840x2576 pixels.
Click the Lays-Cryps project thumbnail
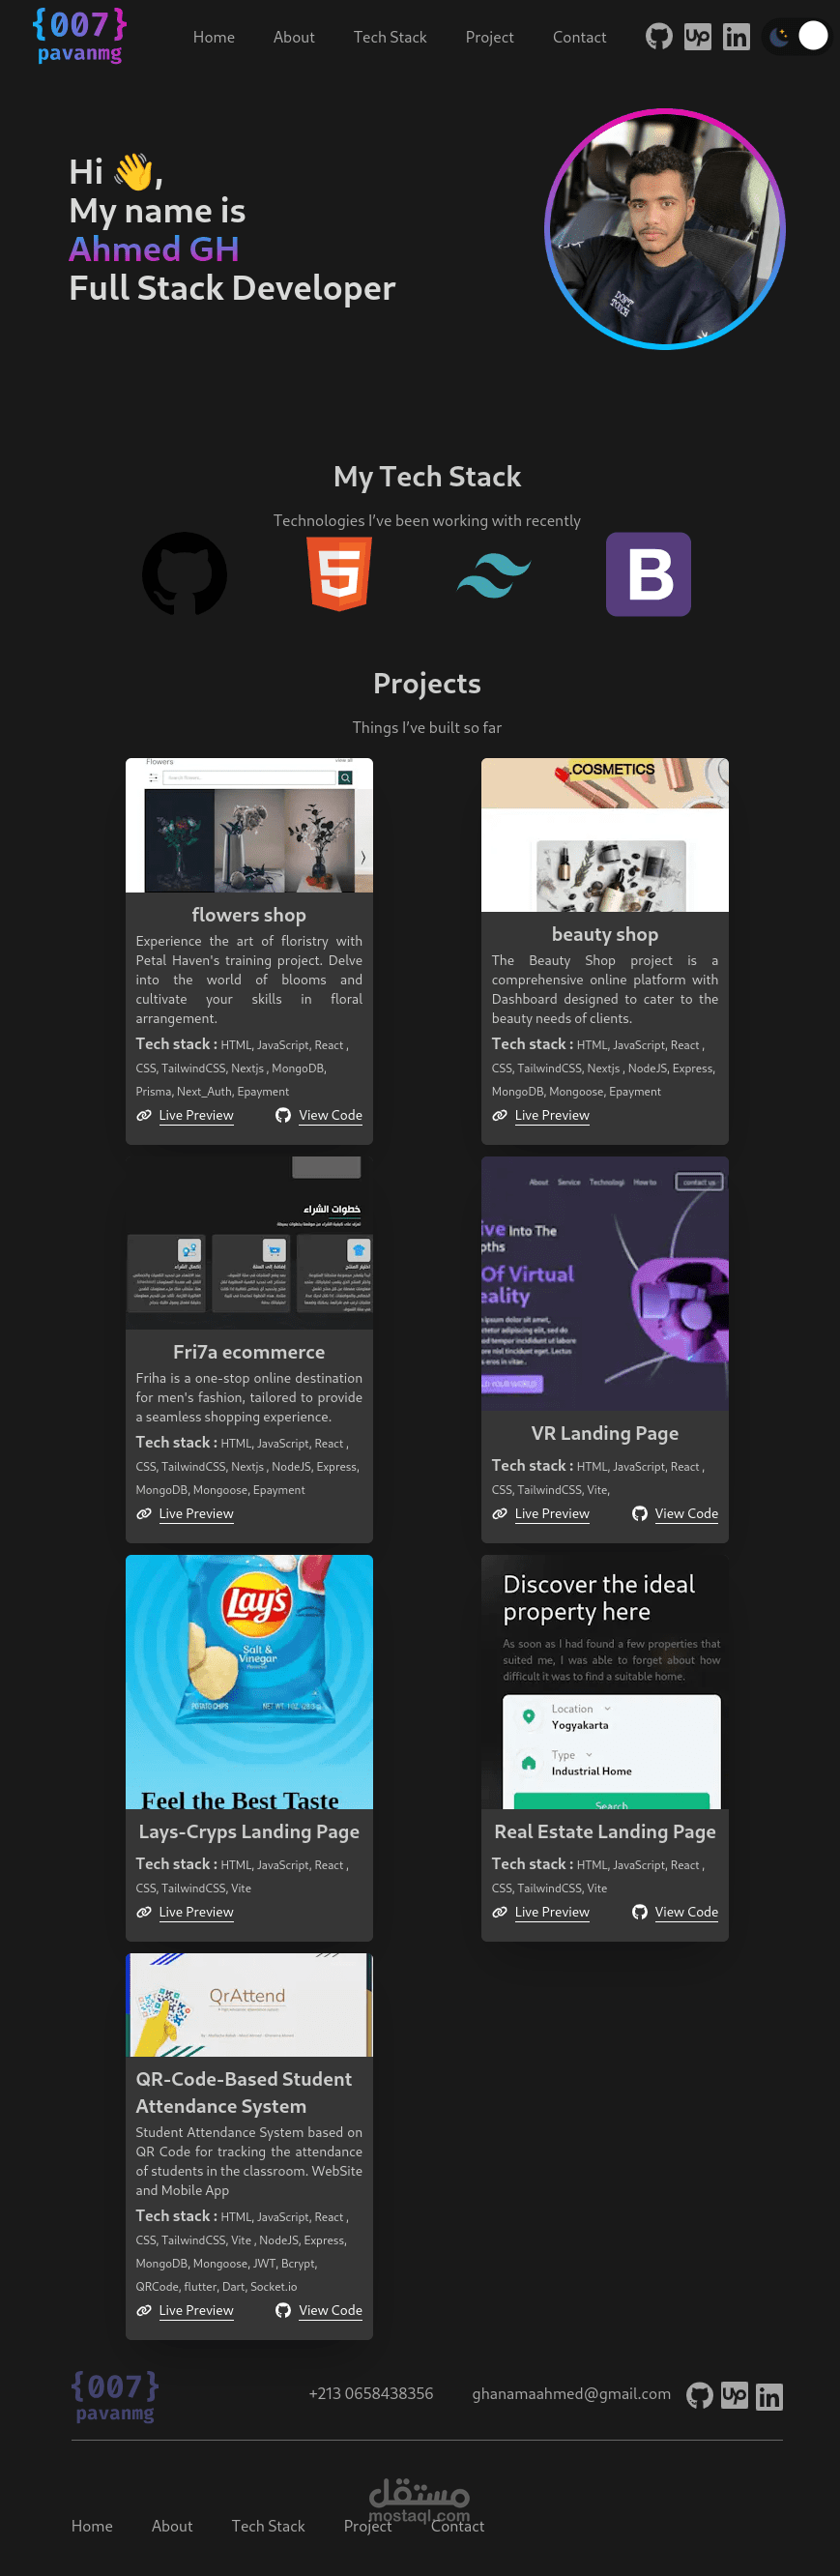click(x=249, y=1682)
